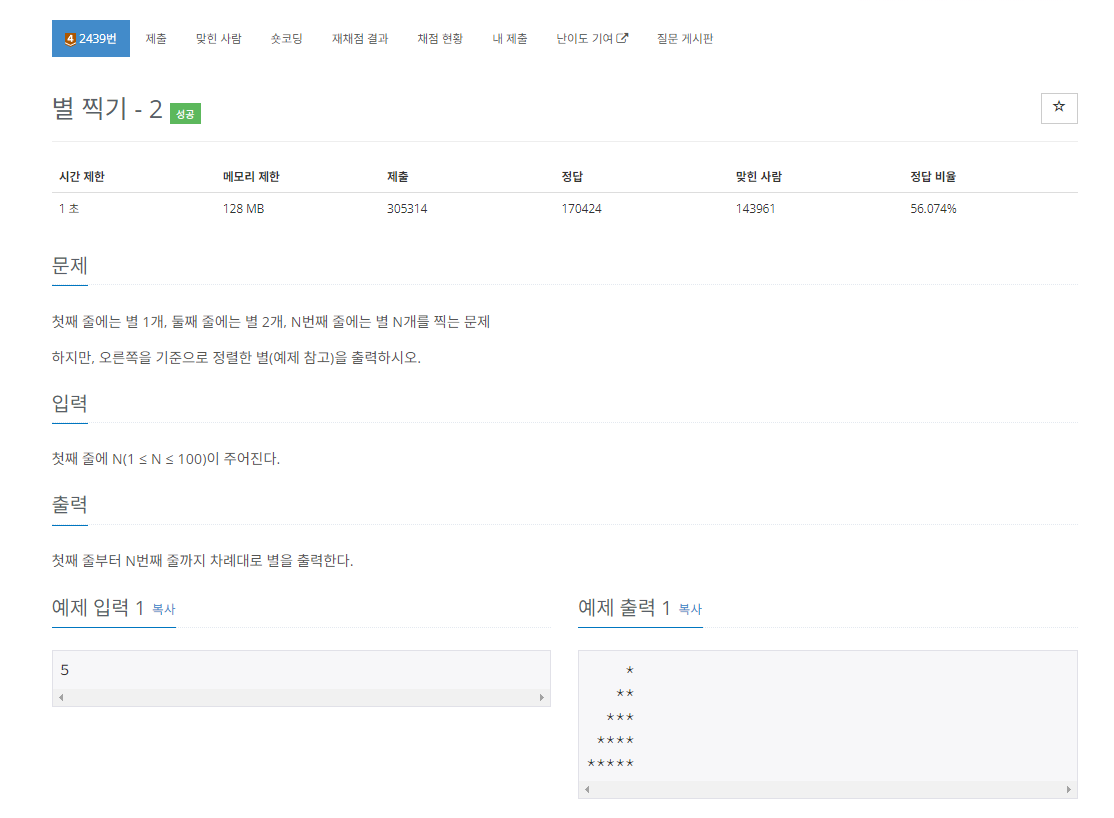The height and width of the screenshot is (818, 1114).
Task: Click the 별 찍기 - 2 title
Action: click(x=107, y=109)
